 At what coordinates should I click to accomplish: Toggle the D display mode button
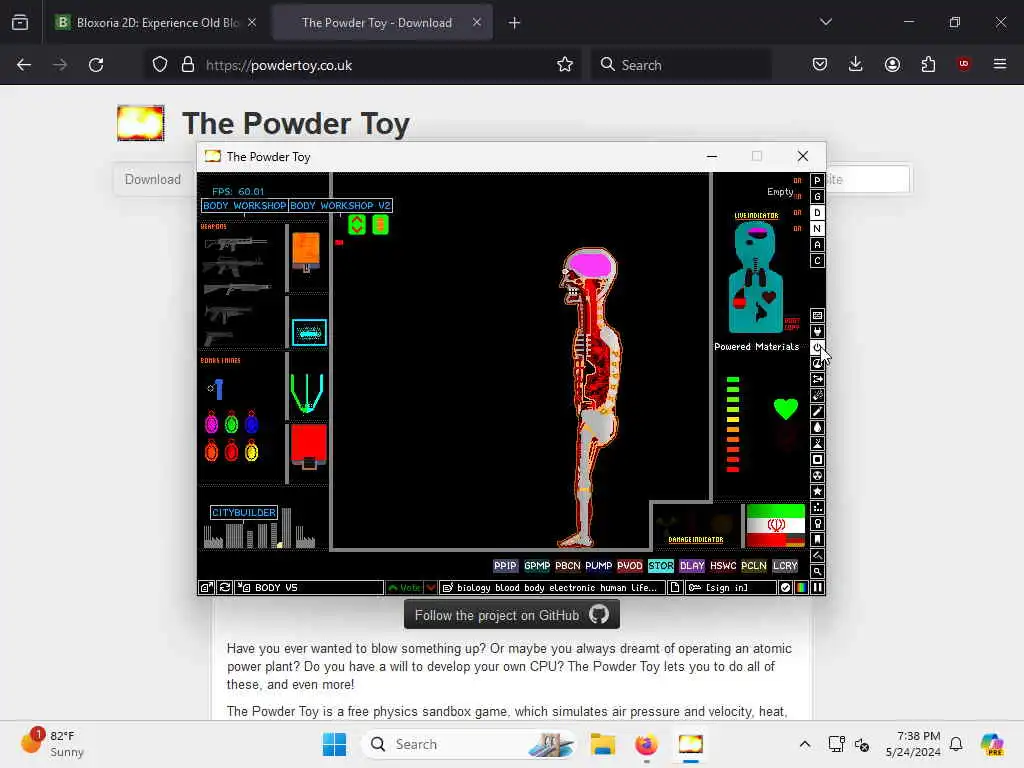pos(817,213)
